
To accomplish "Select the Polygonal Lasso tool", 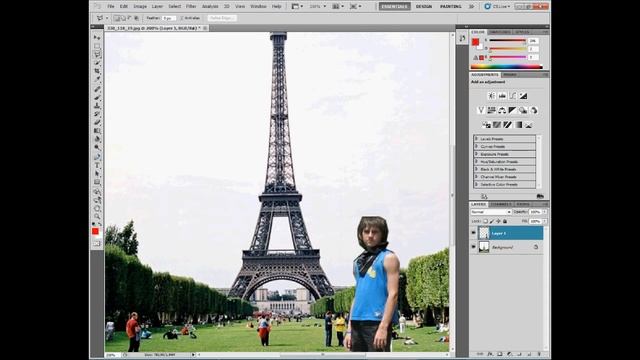I will [97, 54].
